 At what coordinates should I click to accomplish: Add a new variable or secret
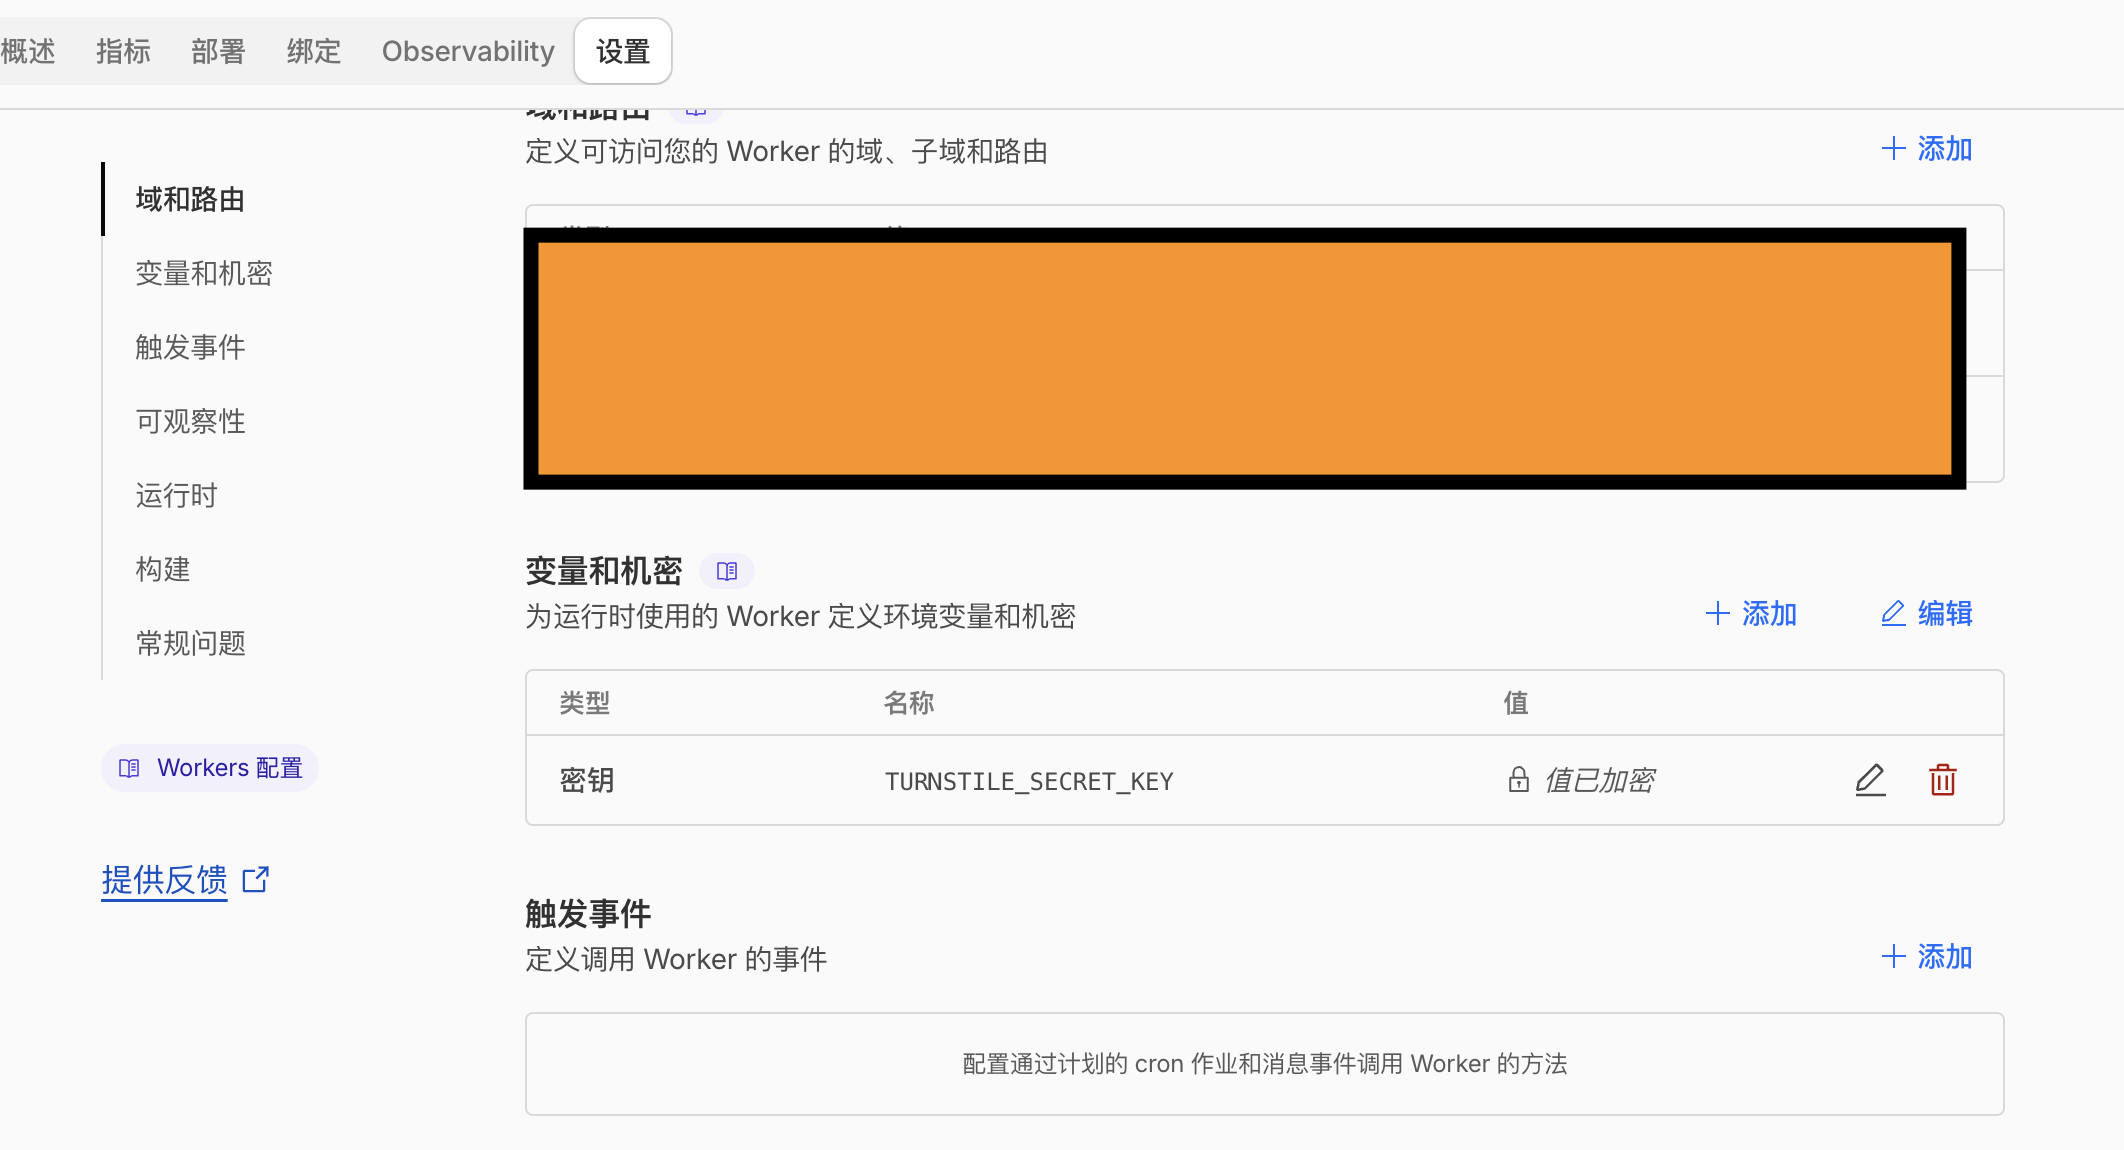pos(1751,613)
